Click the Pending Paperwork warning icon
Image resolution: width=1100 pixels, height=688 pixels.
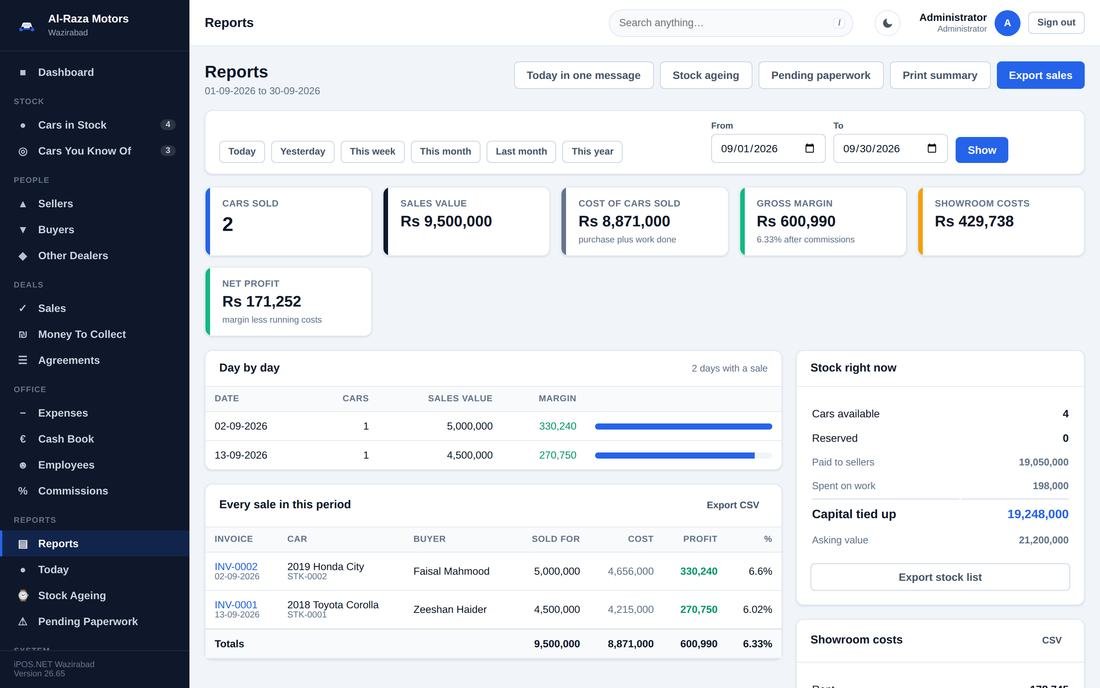pos(22,621)
